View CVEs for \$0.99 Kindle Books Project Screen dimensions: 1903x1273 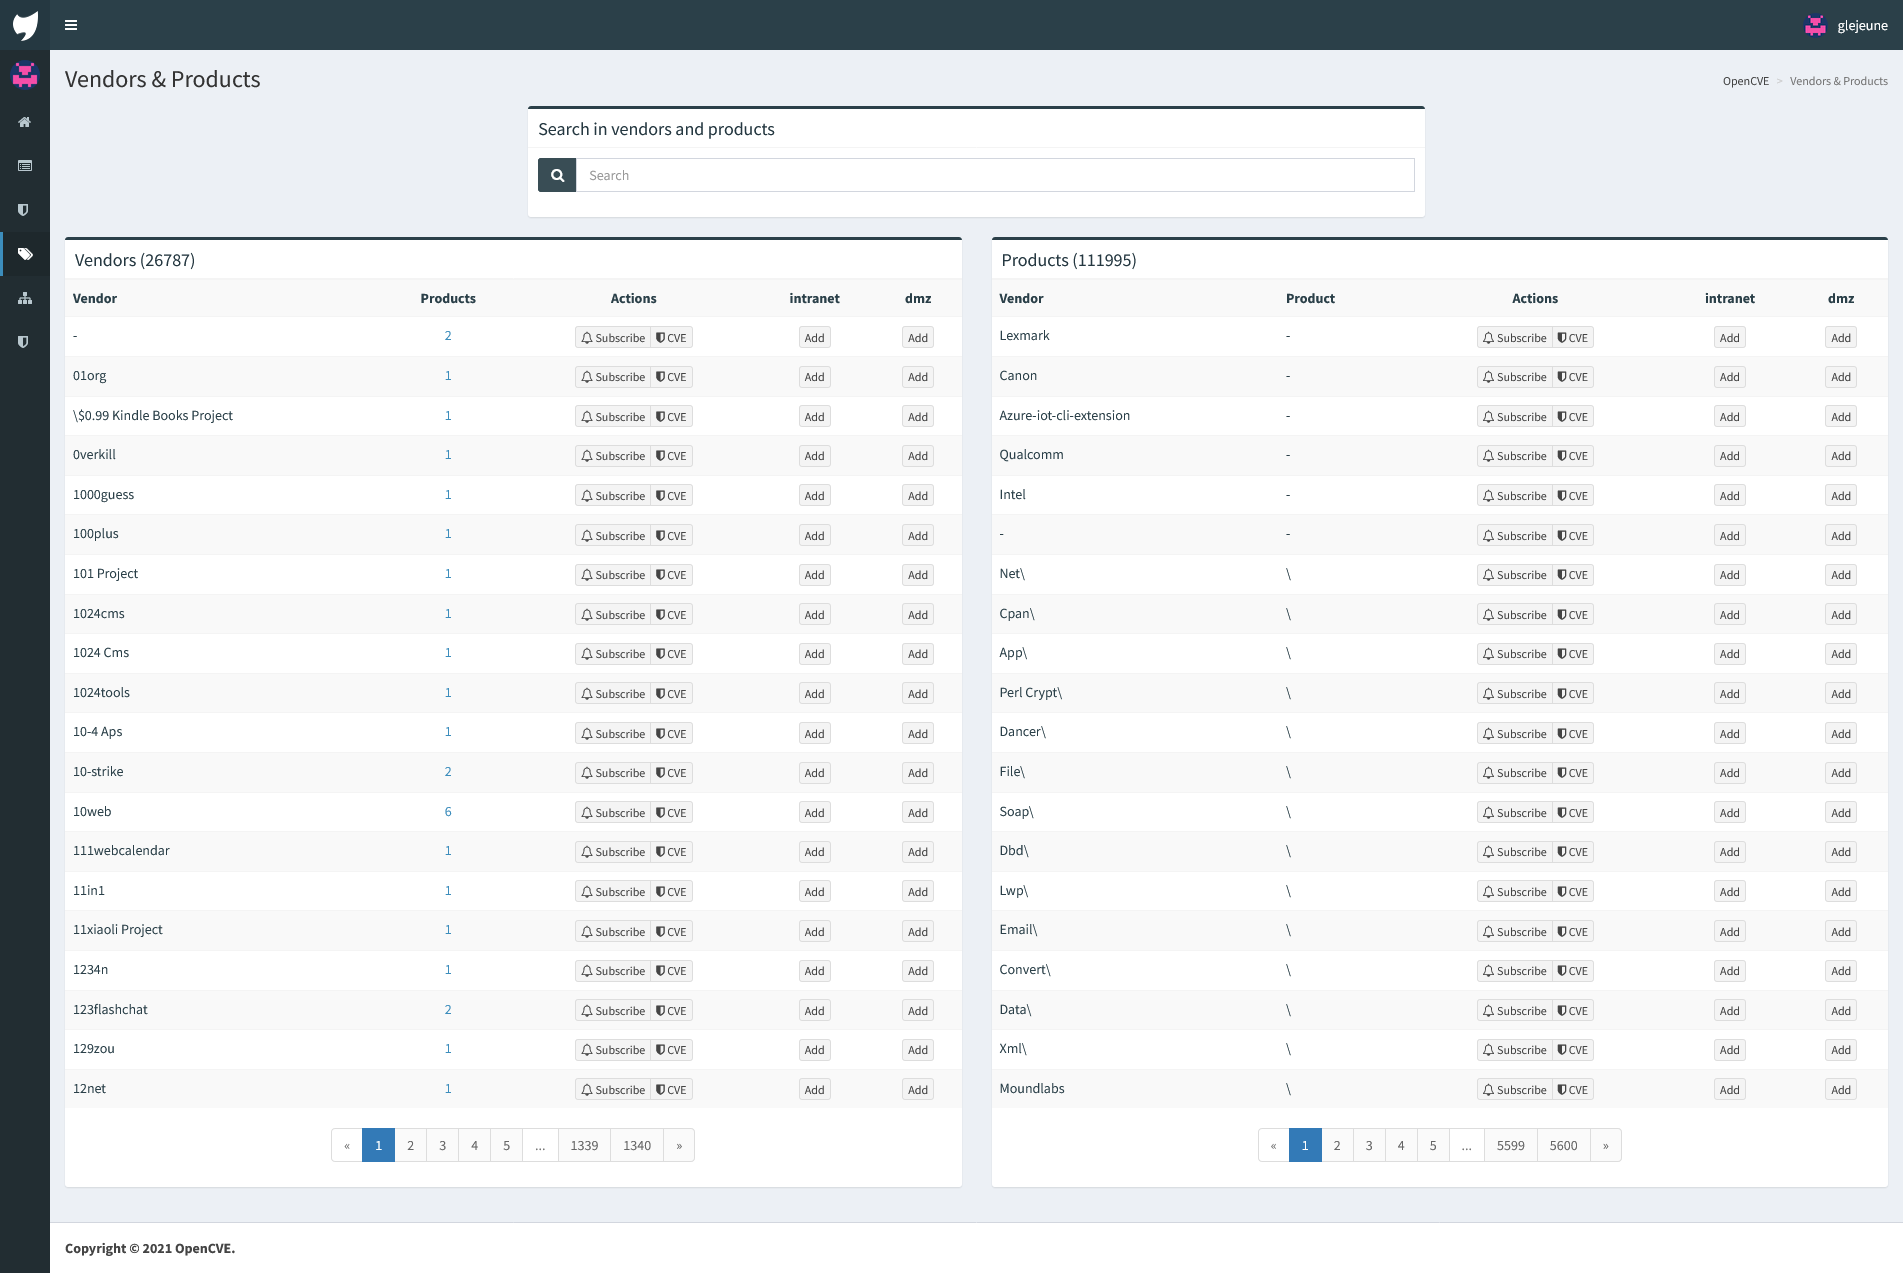tap(672, 417)
